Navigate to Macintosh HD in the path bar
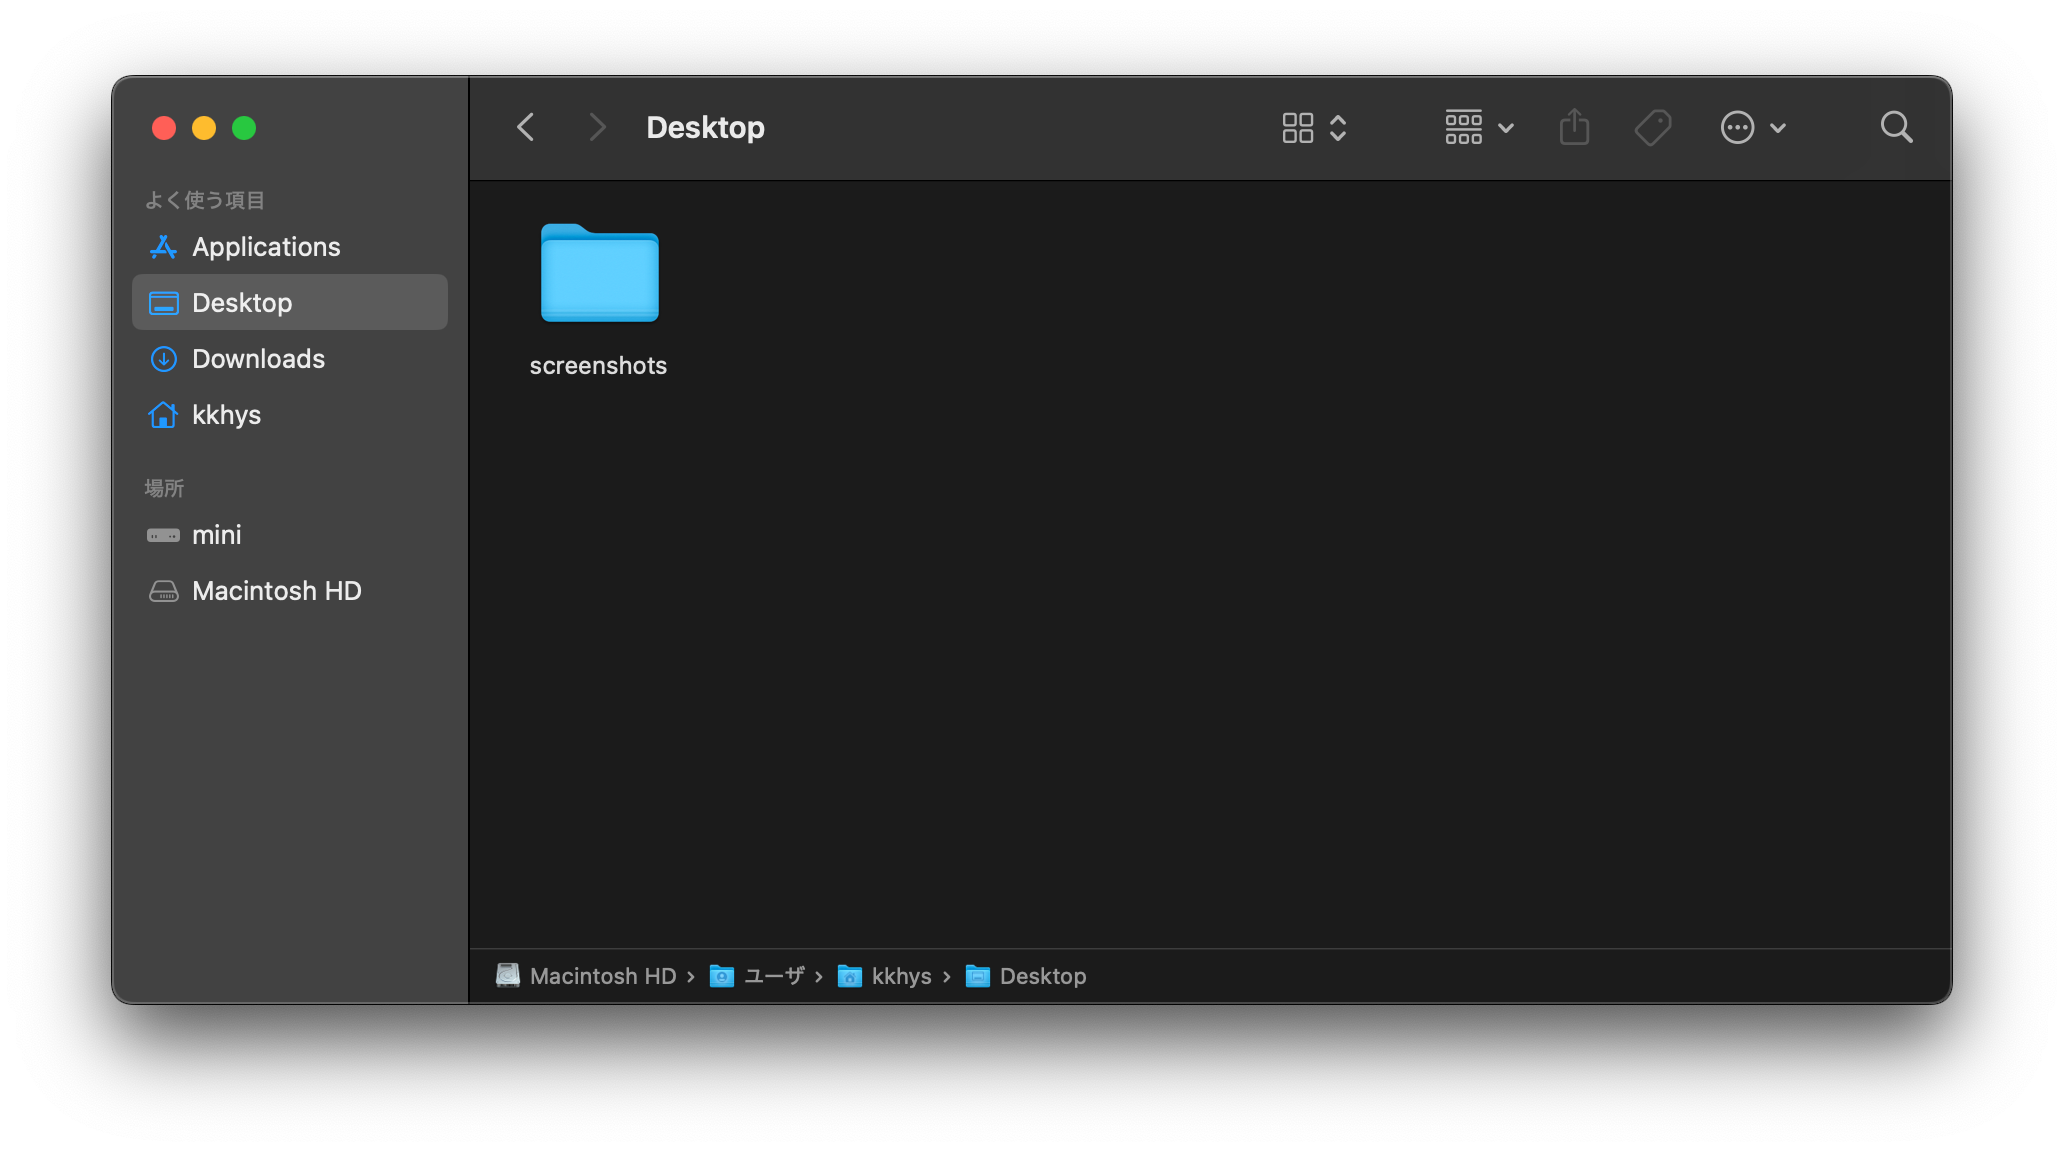 point(601,976)
